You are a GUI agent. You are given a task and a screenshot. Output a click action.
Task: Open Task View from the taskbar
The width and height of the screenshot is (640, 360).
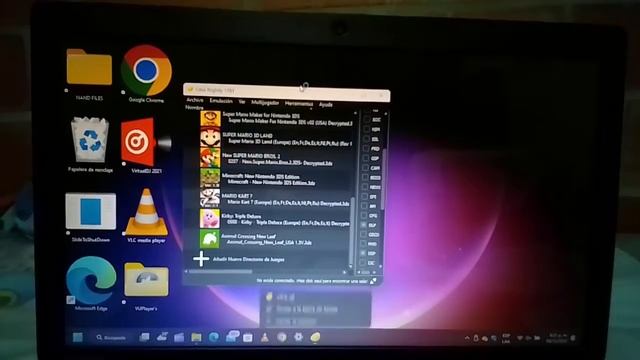[144, 337]
